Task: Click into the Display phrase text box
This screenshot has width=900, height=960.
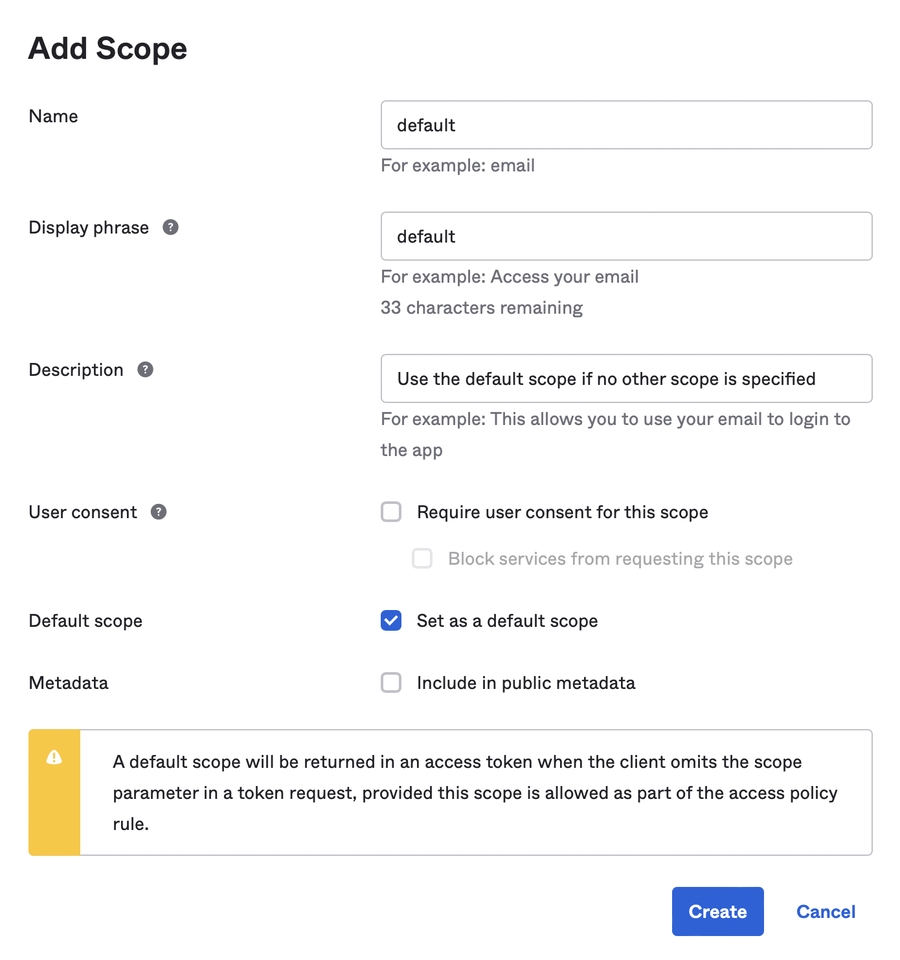Action: (x=626, y=236)
